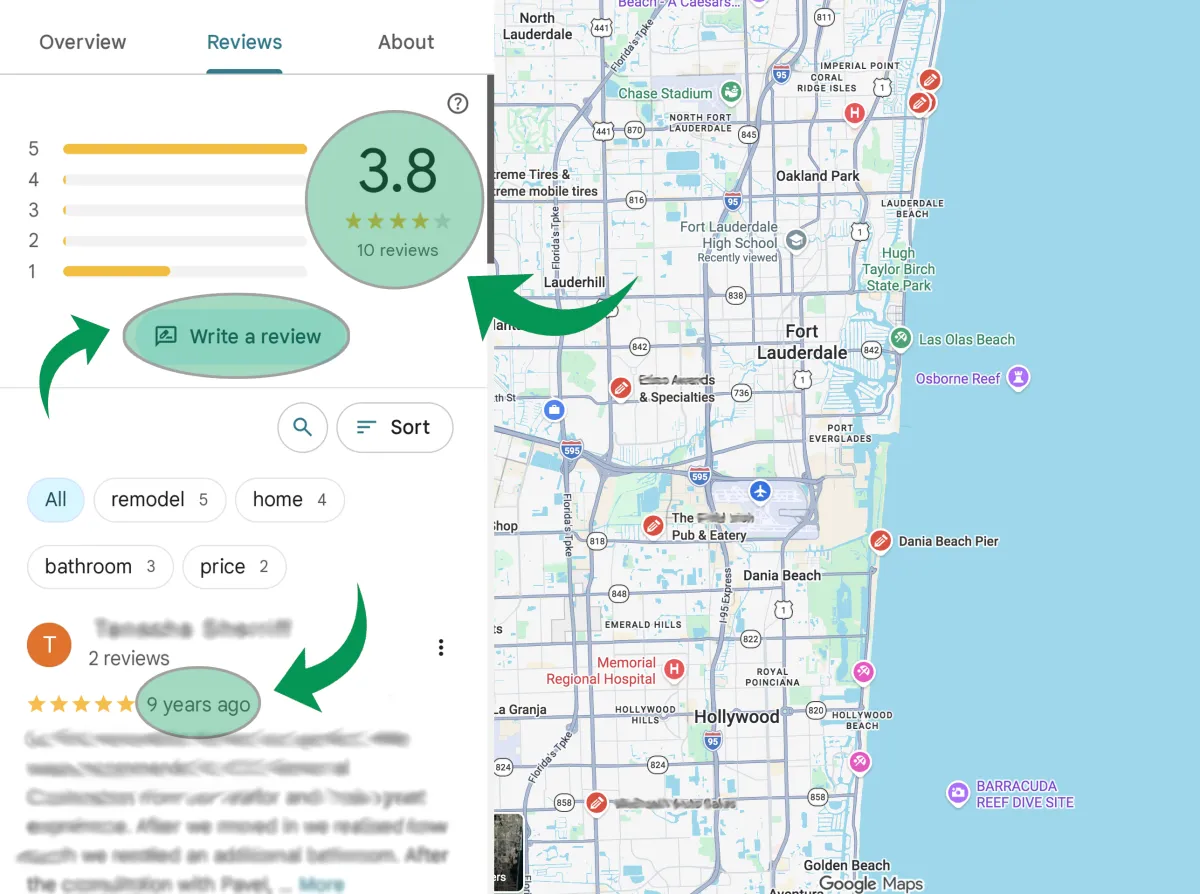Filter reviews by remodel chip
Viewport: 1200px width, 894px height.
pyautogui.click(x=160, y=499)
